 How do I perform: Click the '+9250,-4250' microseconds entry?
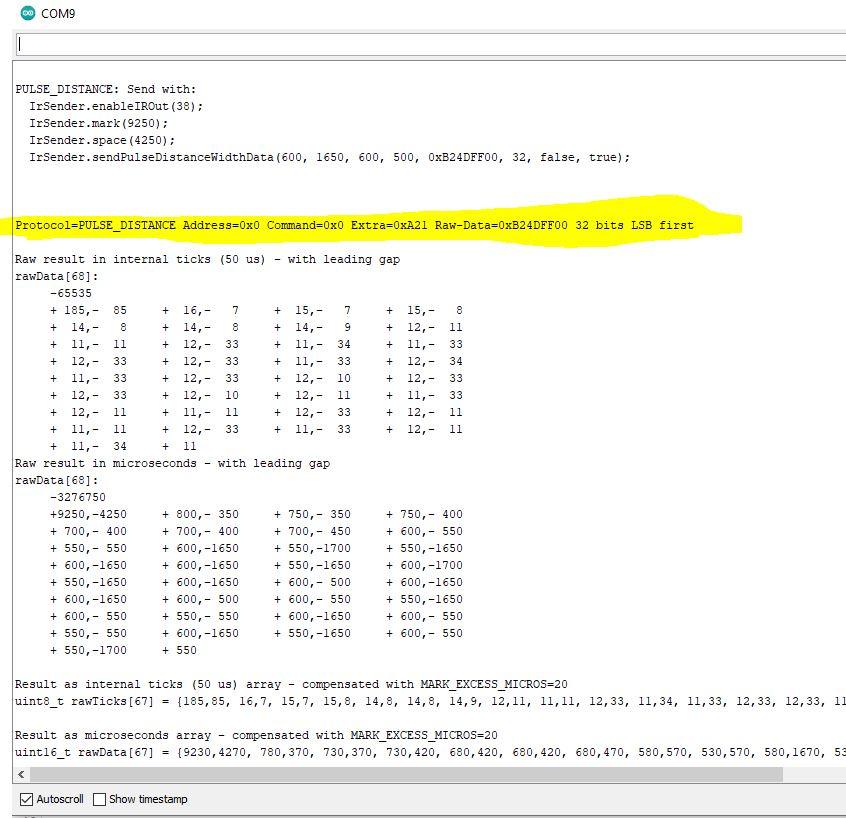point(88,514)
